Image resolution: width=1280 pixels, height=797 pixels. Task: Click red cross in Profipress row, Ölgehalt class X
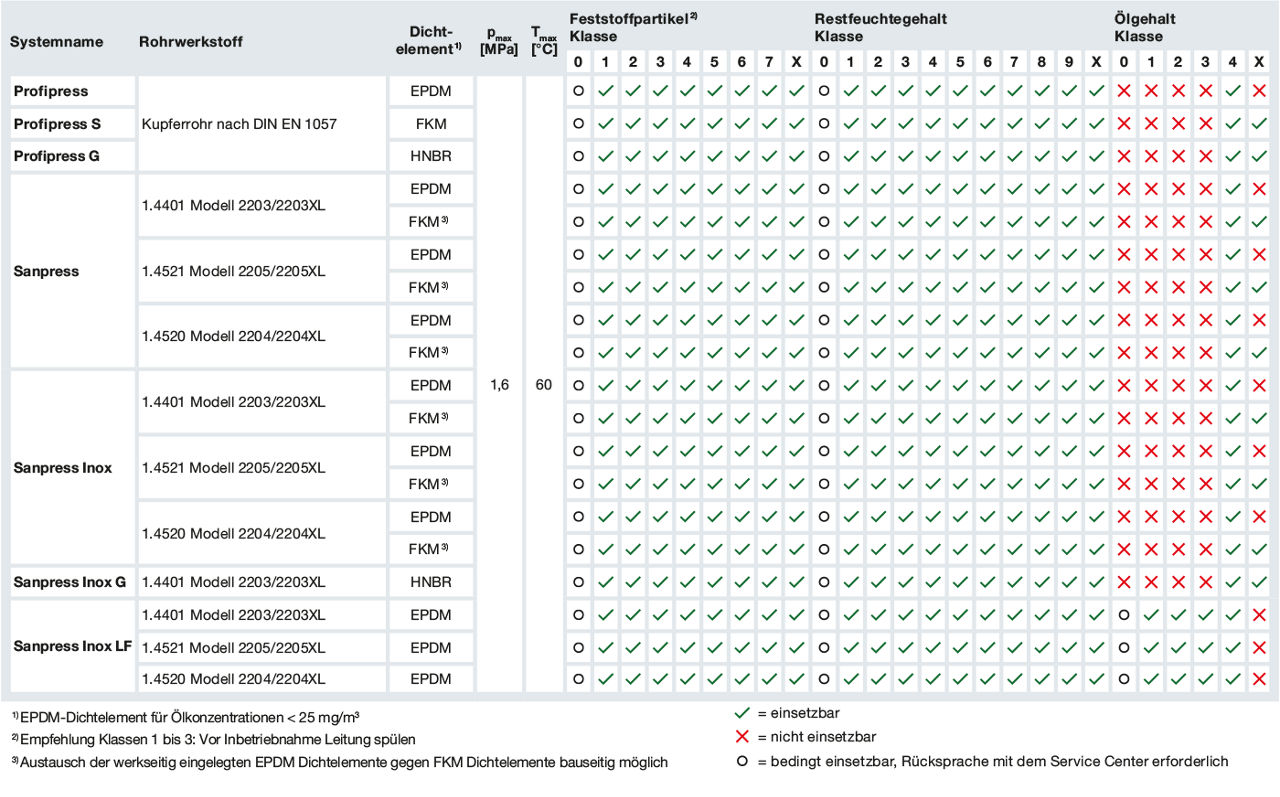[x=1259, y=91]
